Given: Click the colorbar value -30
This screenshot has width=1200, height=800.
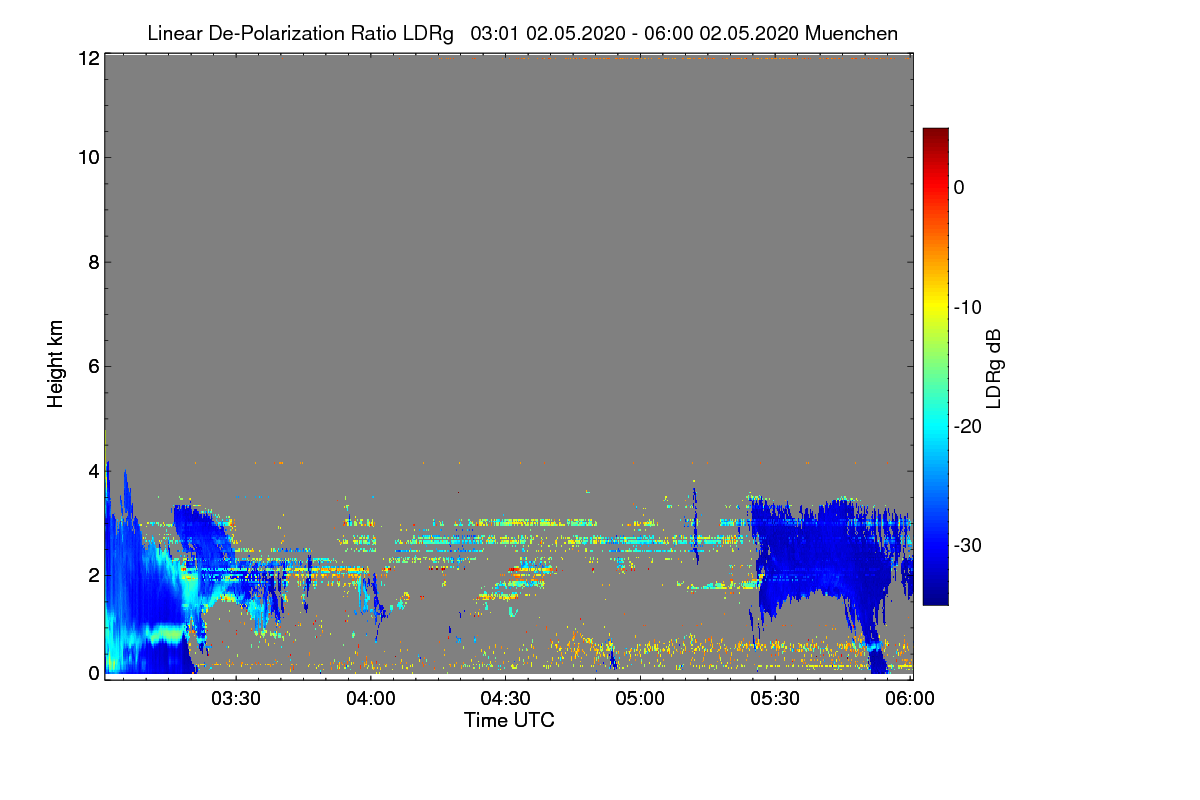Looking at the screenshot, I should click(968, 546).
